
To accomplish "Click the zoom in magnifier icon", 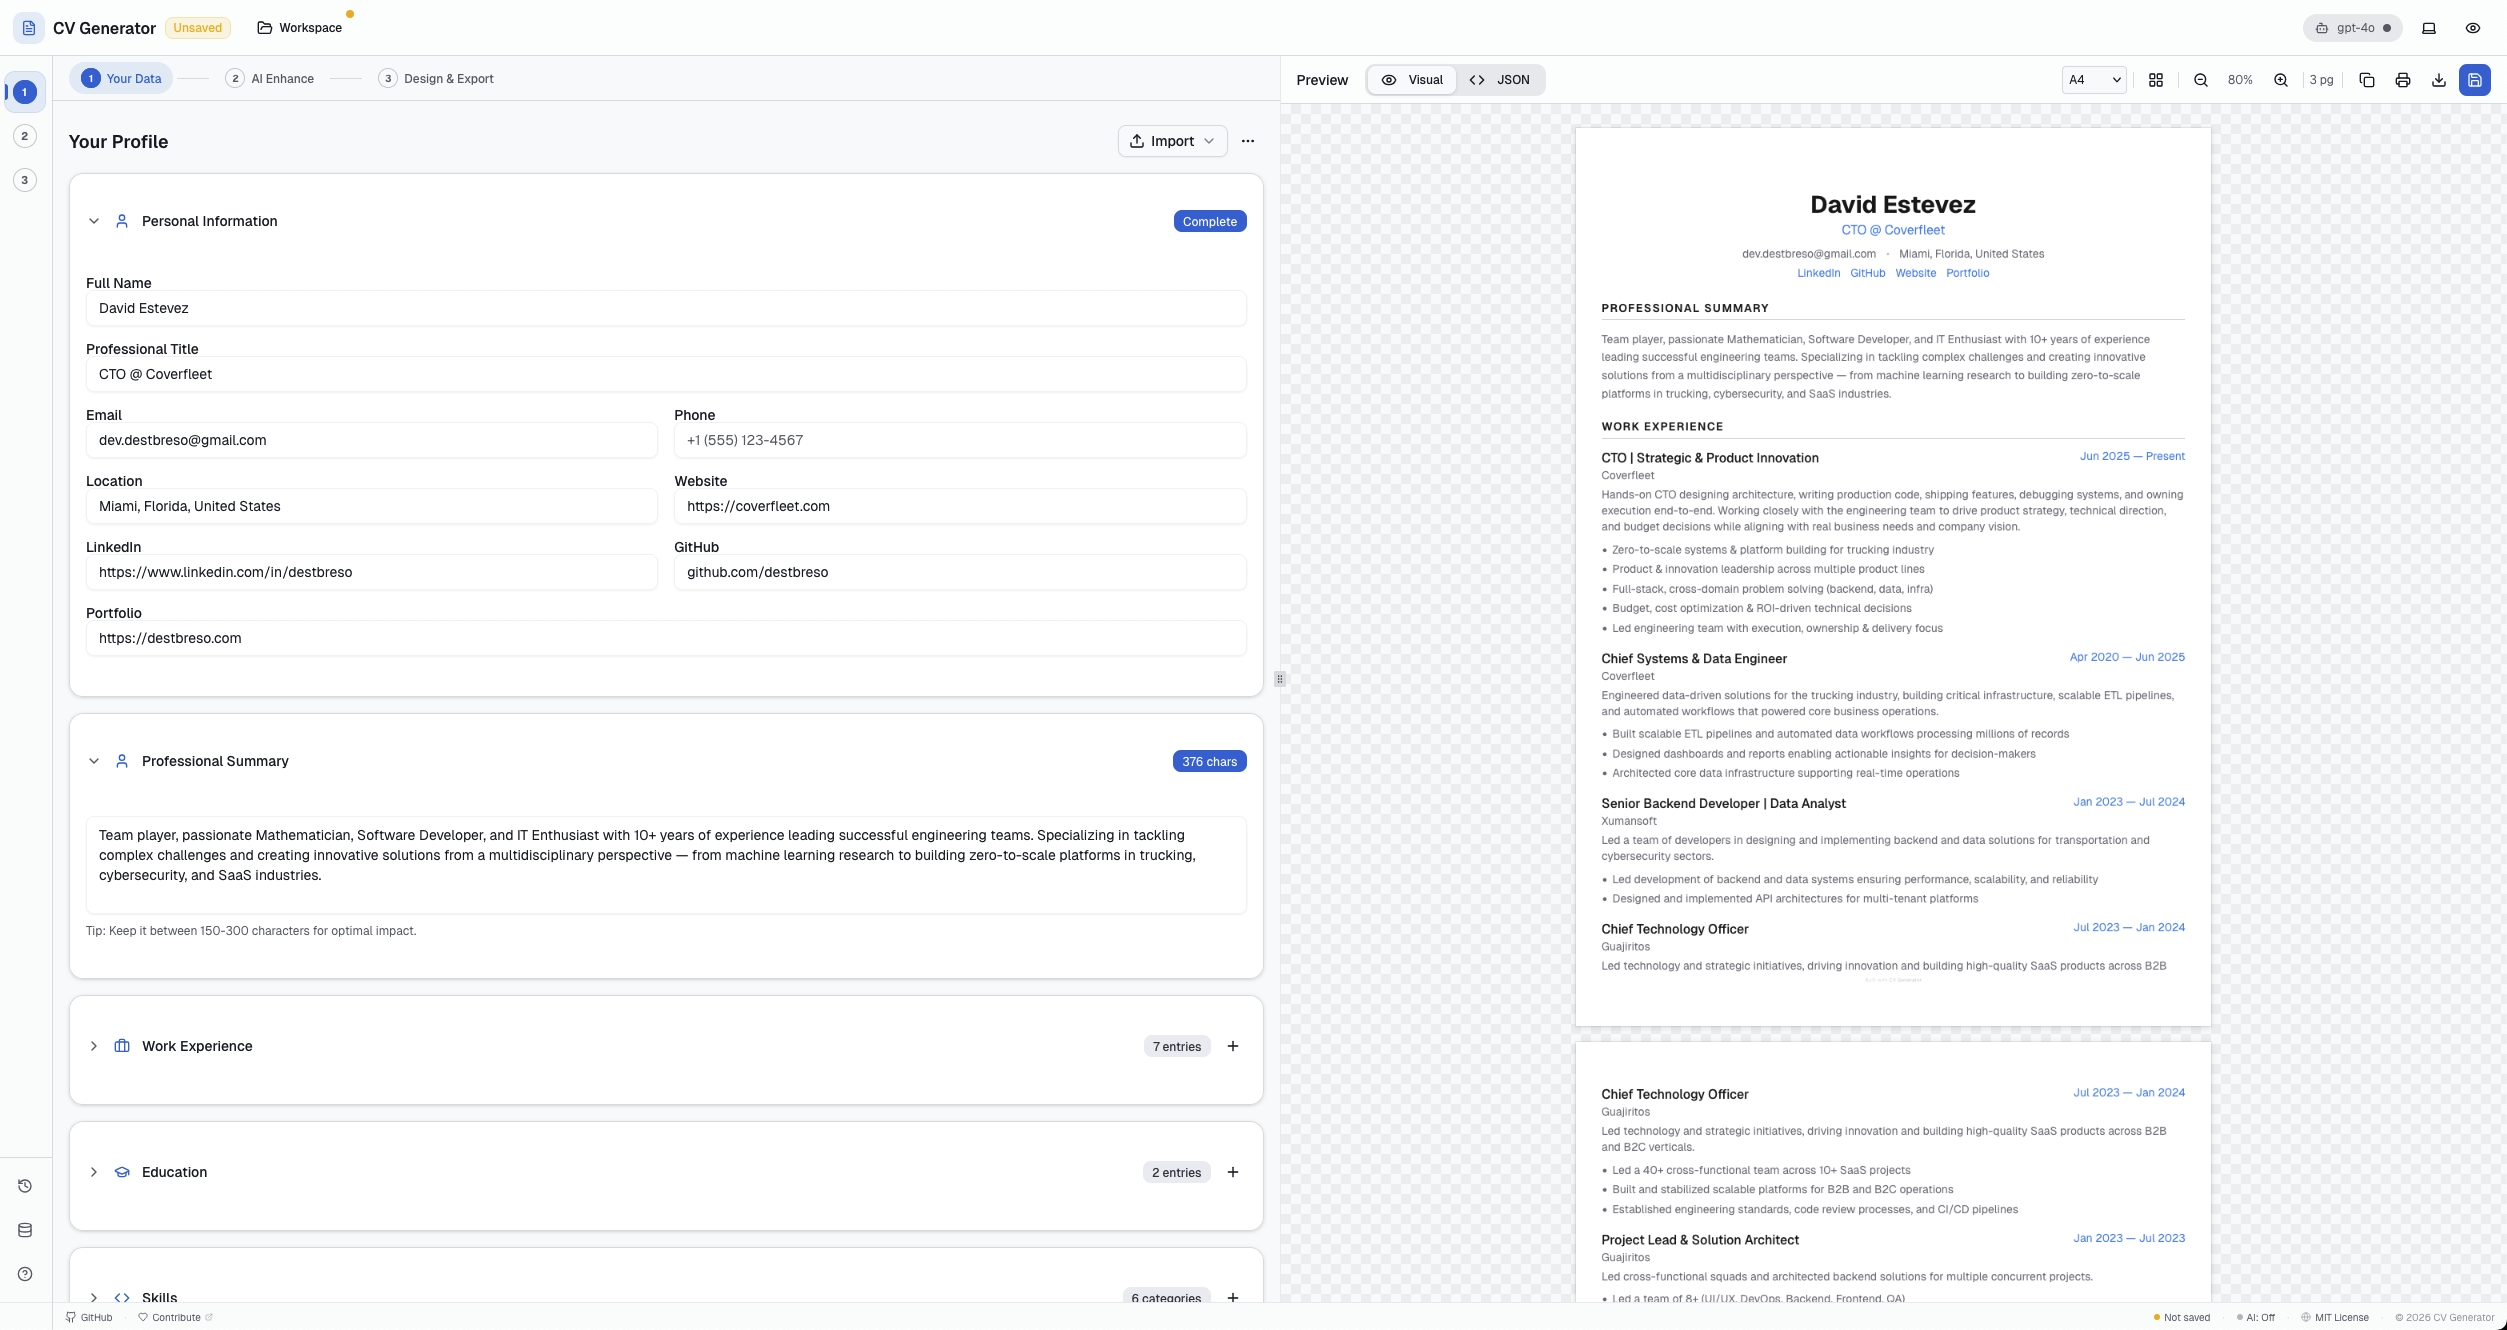I will pos(2281,80).
